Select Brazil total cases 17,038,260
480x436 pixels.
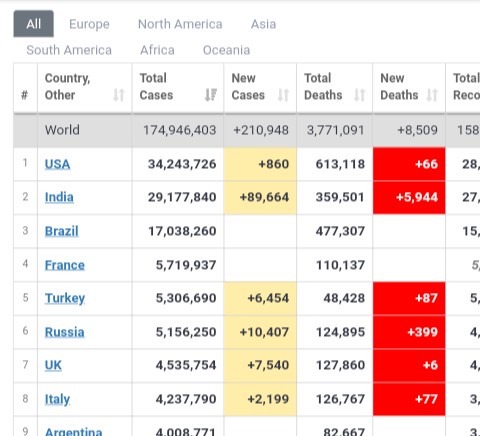tap(182, 231)
